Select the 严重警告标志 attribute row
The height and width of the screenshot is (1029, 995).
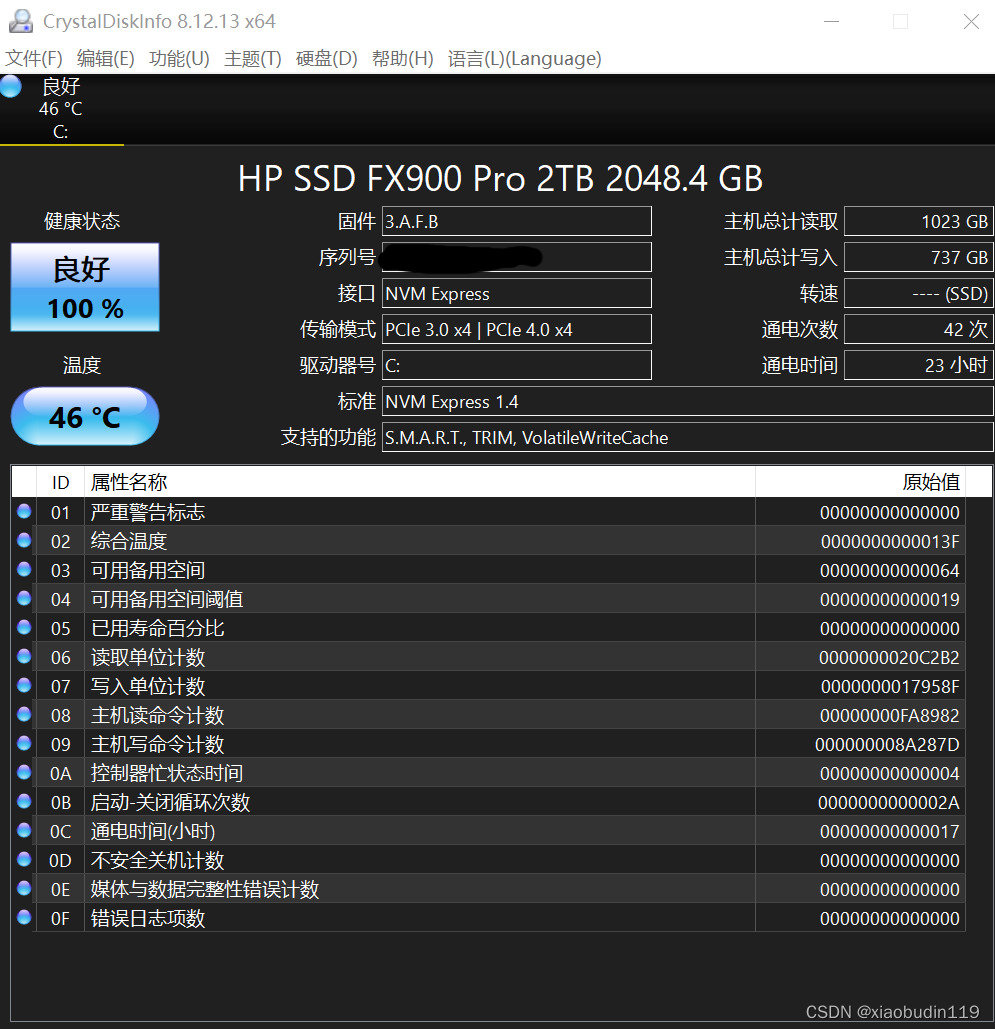[488, 512]
